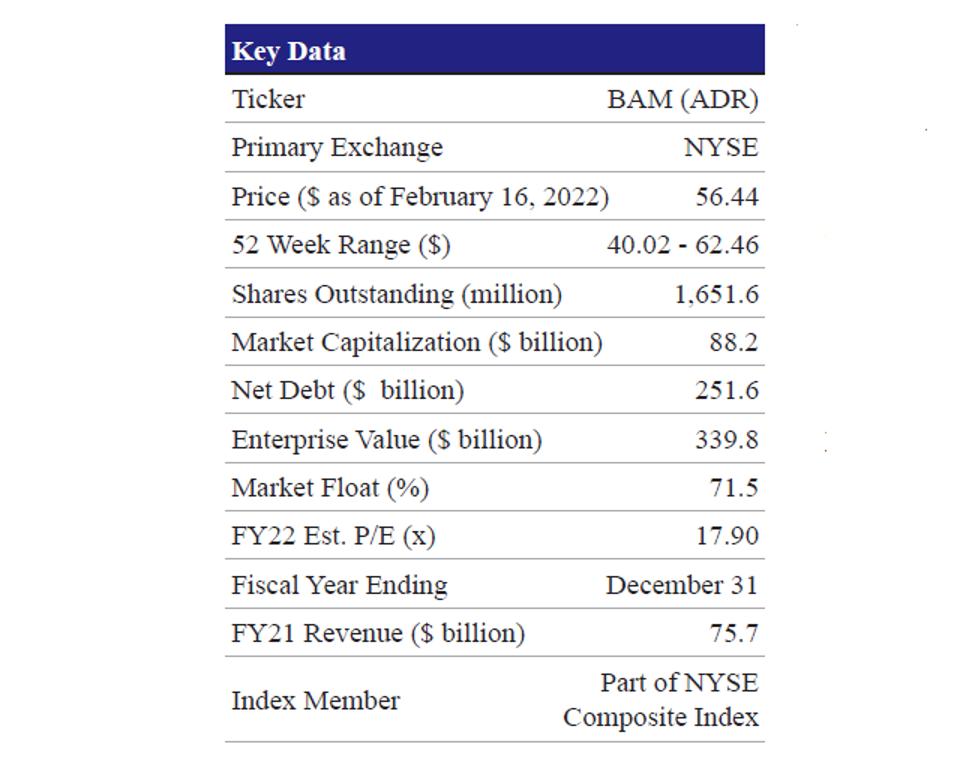Click the BAM (ADR) ticker value

[x=682, y=99]
